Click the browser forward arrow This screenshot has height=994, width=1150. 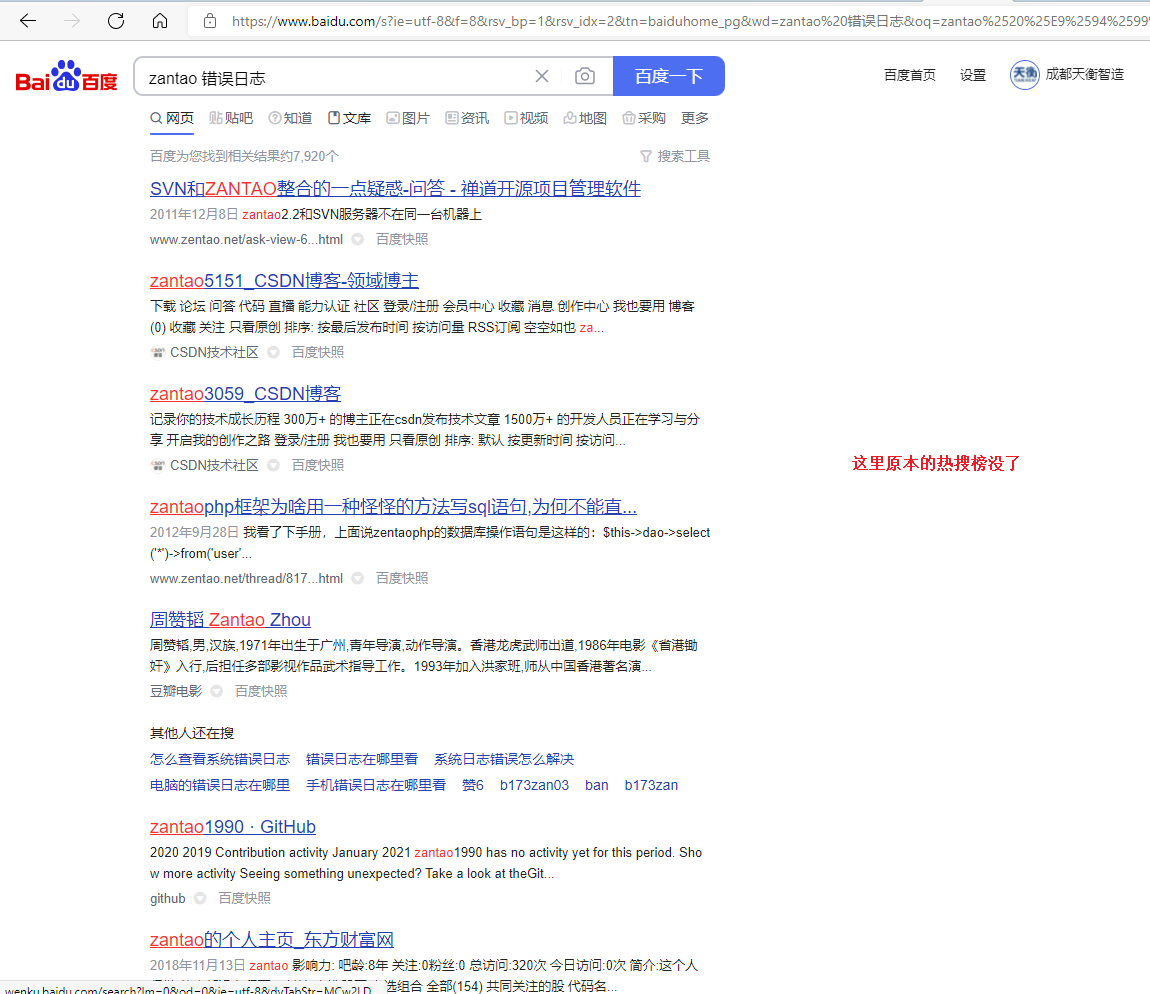click(x=72, y=21)
